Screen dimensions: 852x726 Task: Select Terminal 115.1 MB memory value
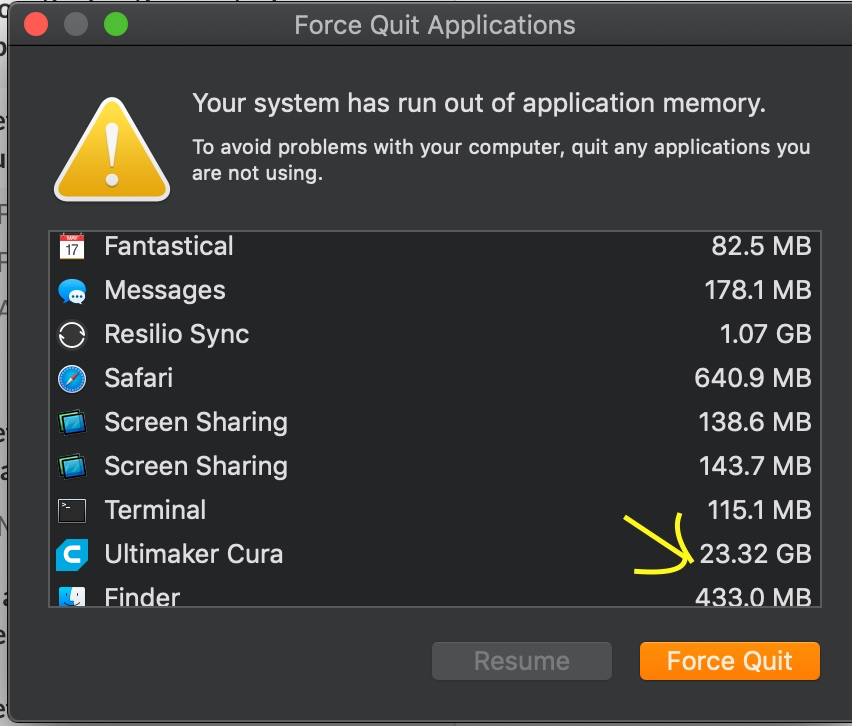tap(759, 510)
